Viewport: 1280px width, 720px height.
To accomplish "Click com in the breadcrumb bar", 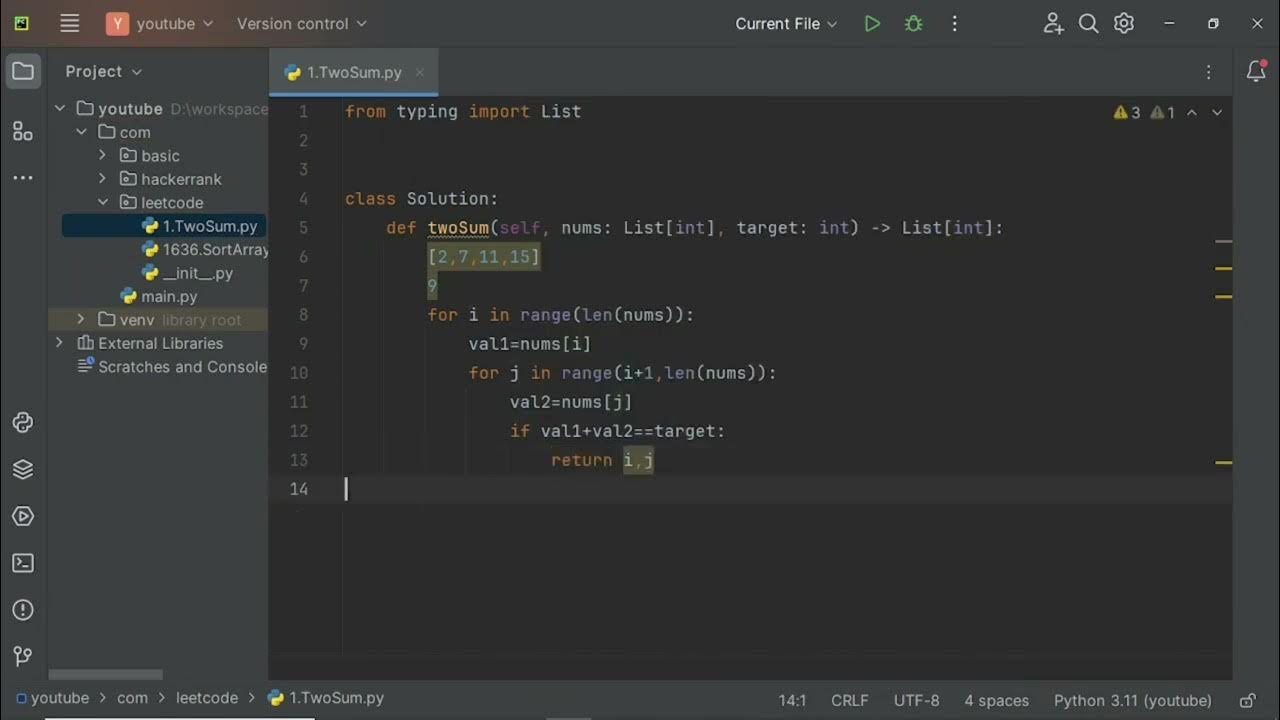I will click(x=132, y=699).
